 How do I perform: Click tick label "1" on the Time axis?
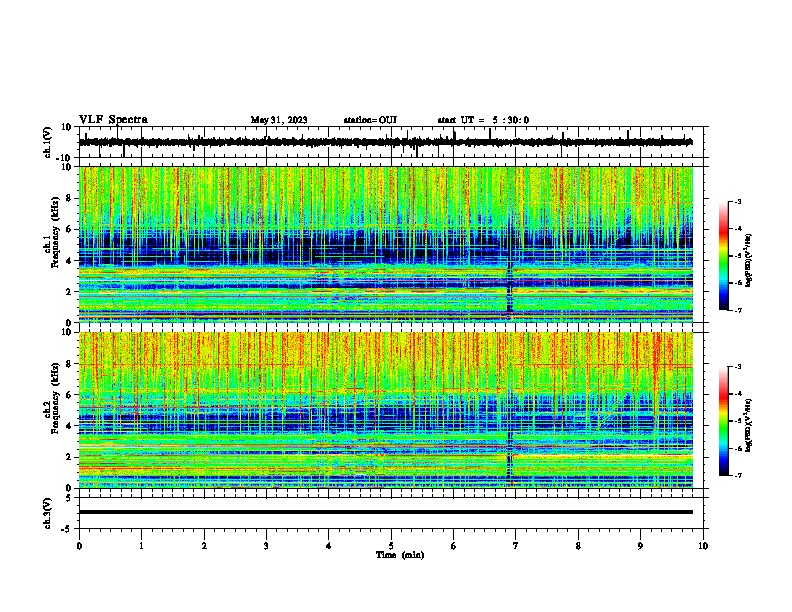click(x=141, y=546)
